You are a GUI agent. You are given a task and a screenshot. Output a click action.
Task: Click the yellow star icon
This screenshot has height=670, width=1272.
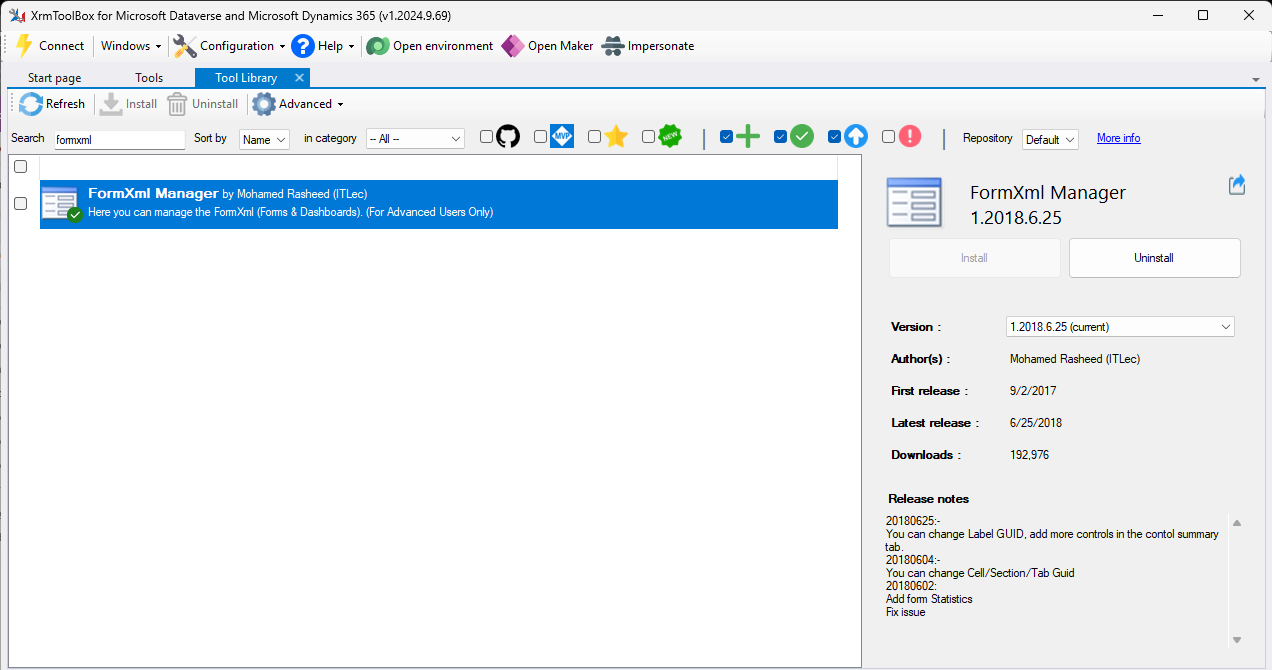tap(616, 137)
